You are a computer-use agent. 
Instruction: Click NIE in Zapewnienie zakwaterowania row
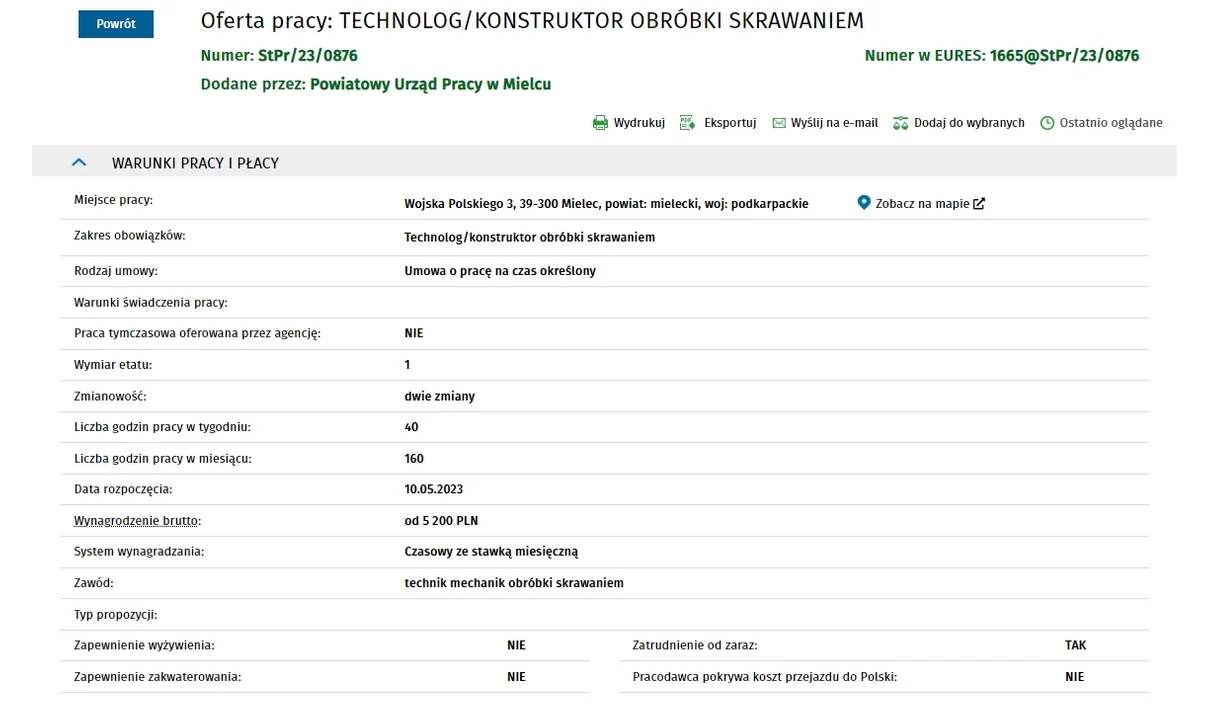516,677
